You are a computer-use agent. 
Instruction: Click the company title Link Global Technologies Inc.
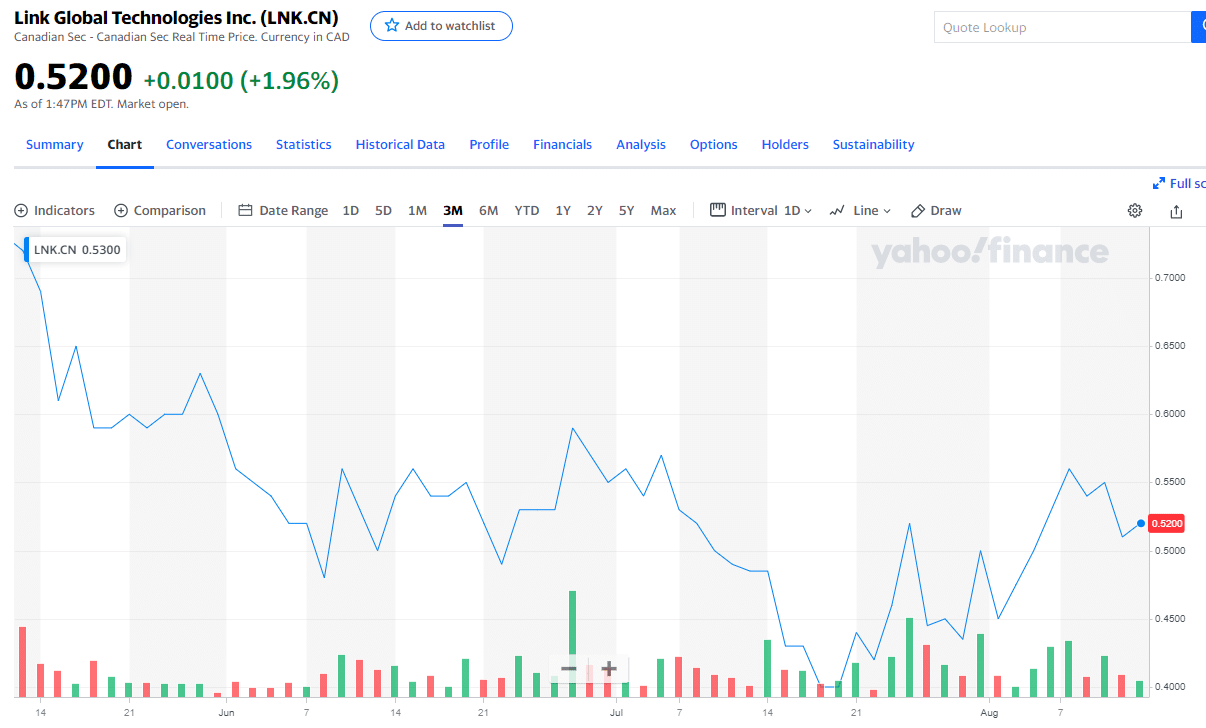coord(176,18)
